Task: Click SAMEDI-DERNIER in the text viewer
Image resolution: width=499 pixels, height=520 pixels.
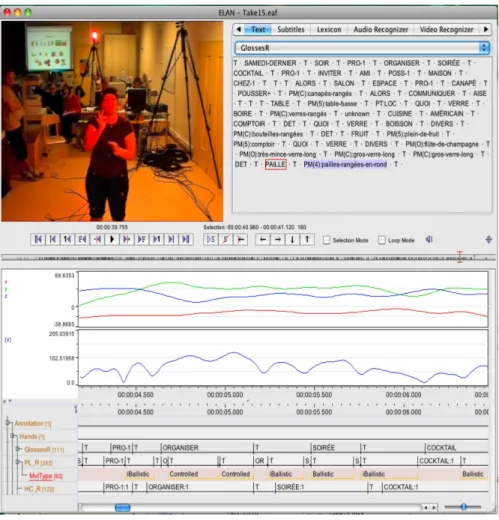Action: pos(270,63)
